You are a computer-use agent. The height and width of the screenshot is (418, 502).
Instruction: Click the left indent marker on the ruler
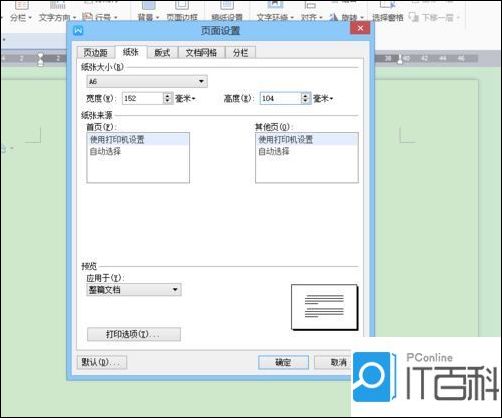click(40, 59)
